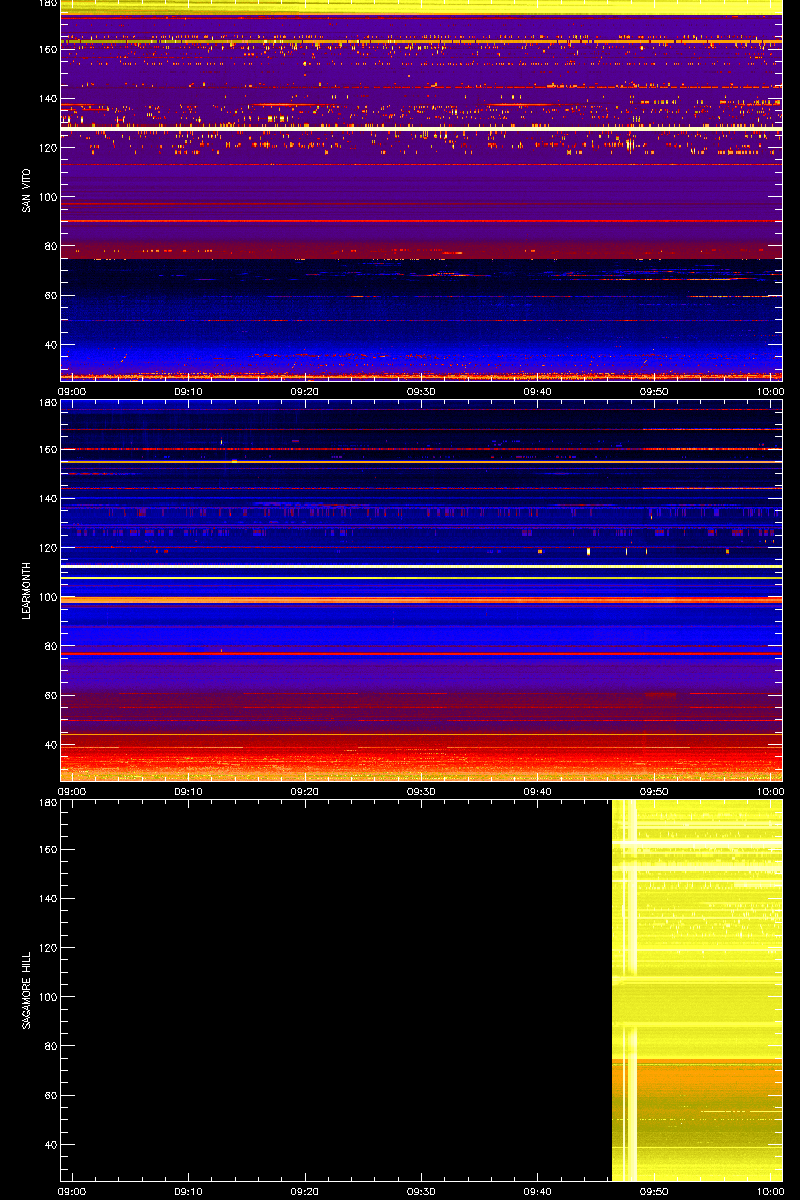Click 09:10 time label under Sagamore Hill panel
Screen dimensions: 800x1200
(x=188, y=1192)
